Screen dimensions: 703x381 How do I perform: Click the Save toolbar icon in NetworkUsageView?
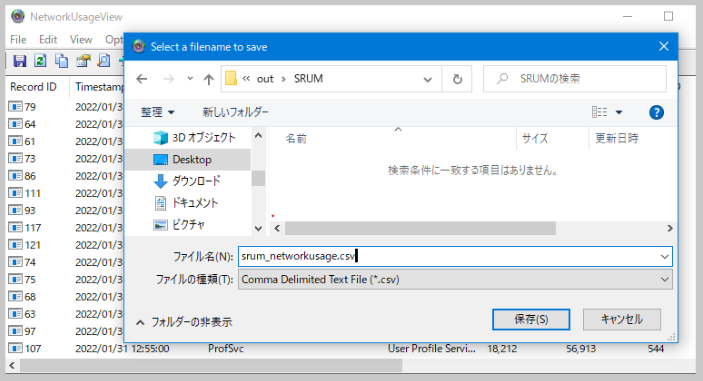(20, 61)
